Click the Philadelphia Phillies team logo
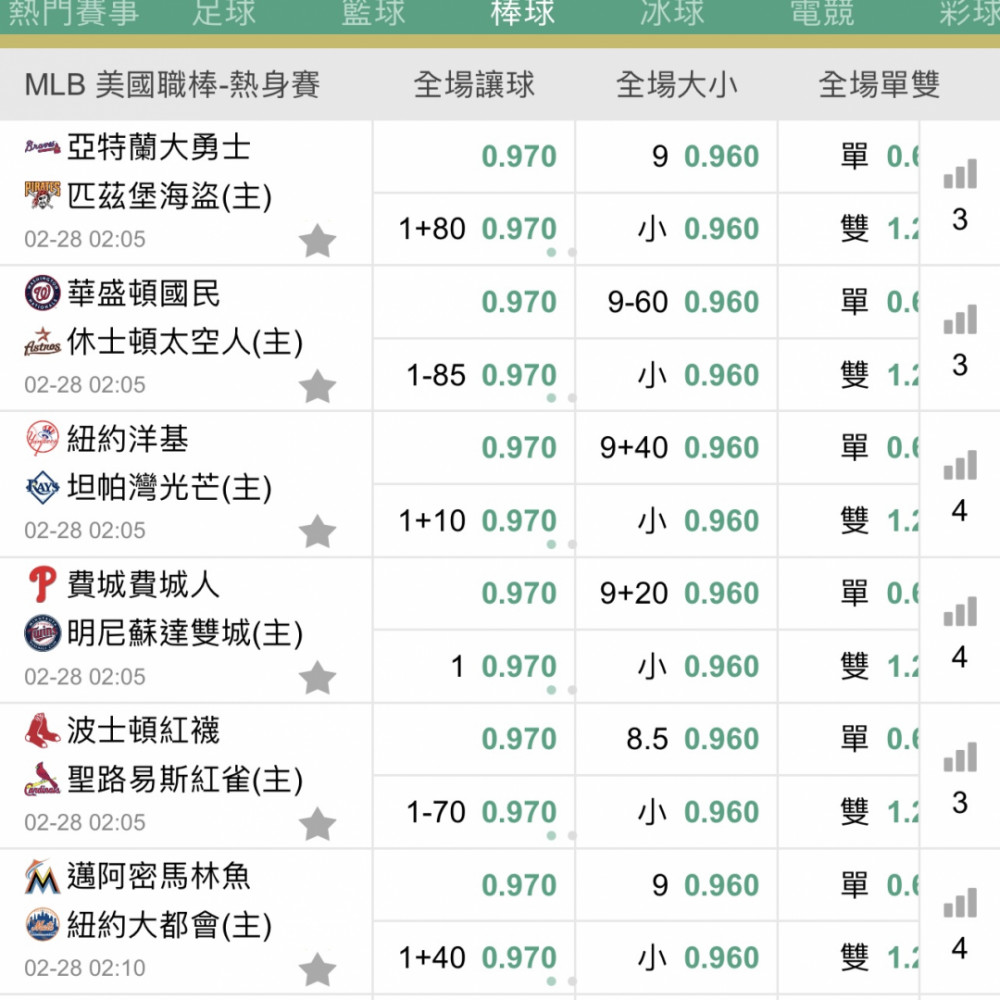The image size is (1000, 1000). click(43, 584)
